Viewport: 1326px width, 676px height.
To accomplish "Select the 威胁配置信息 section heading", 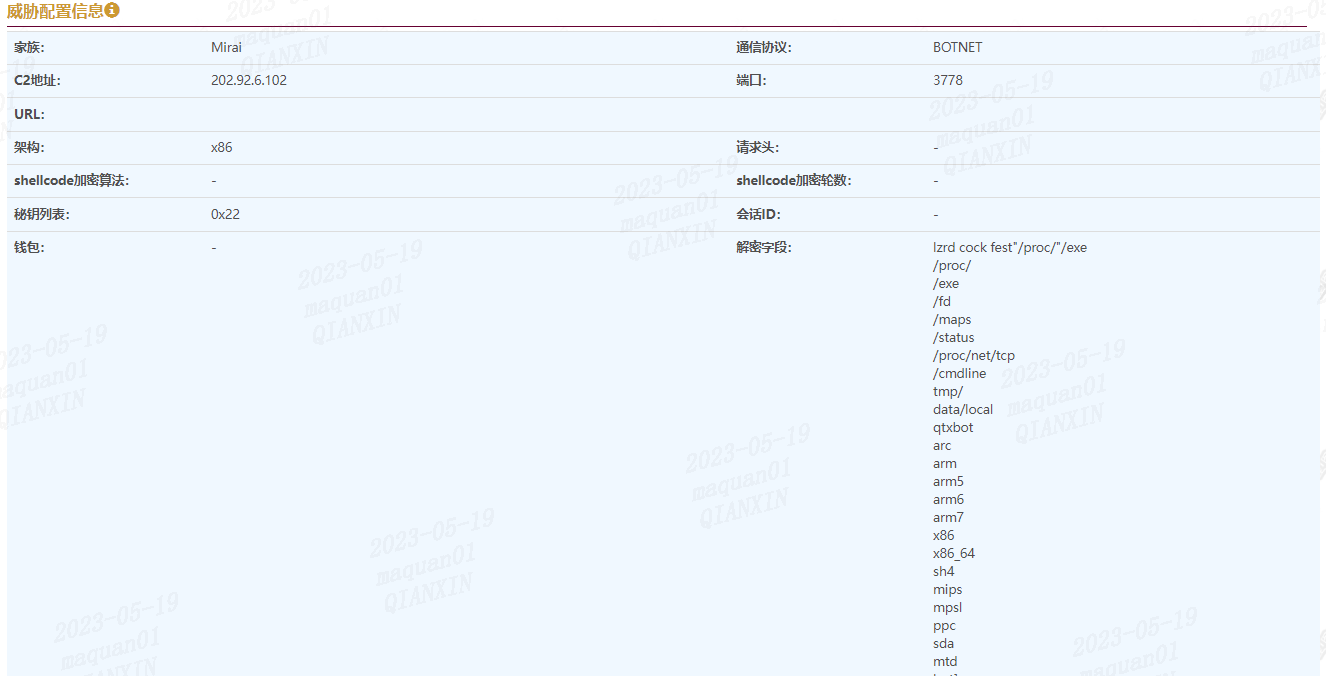I will point(55,11).
